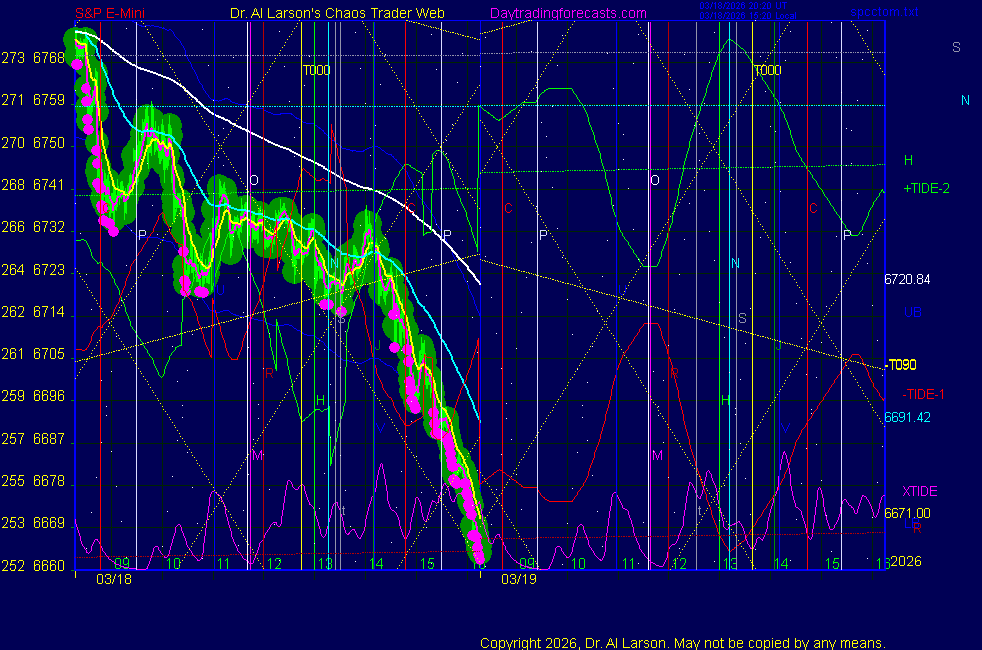
Task: Select the -TIDE-1 legend label
Action: [x=923, y=394]
